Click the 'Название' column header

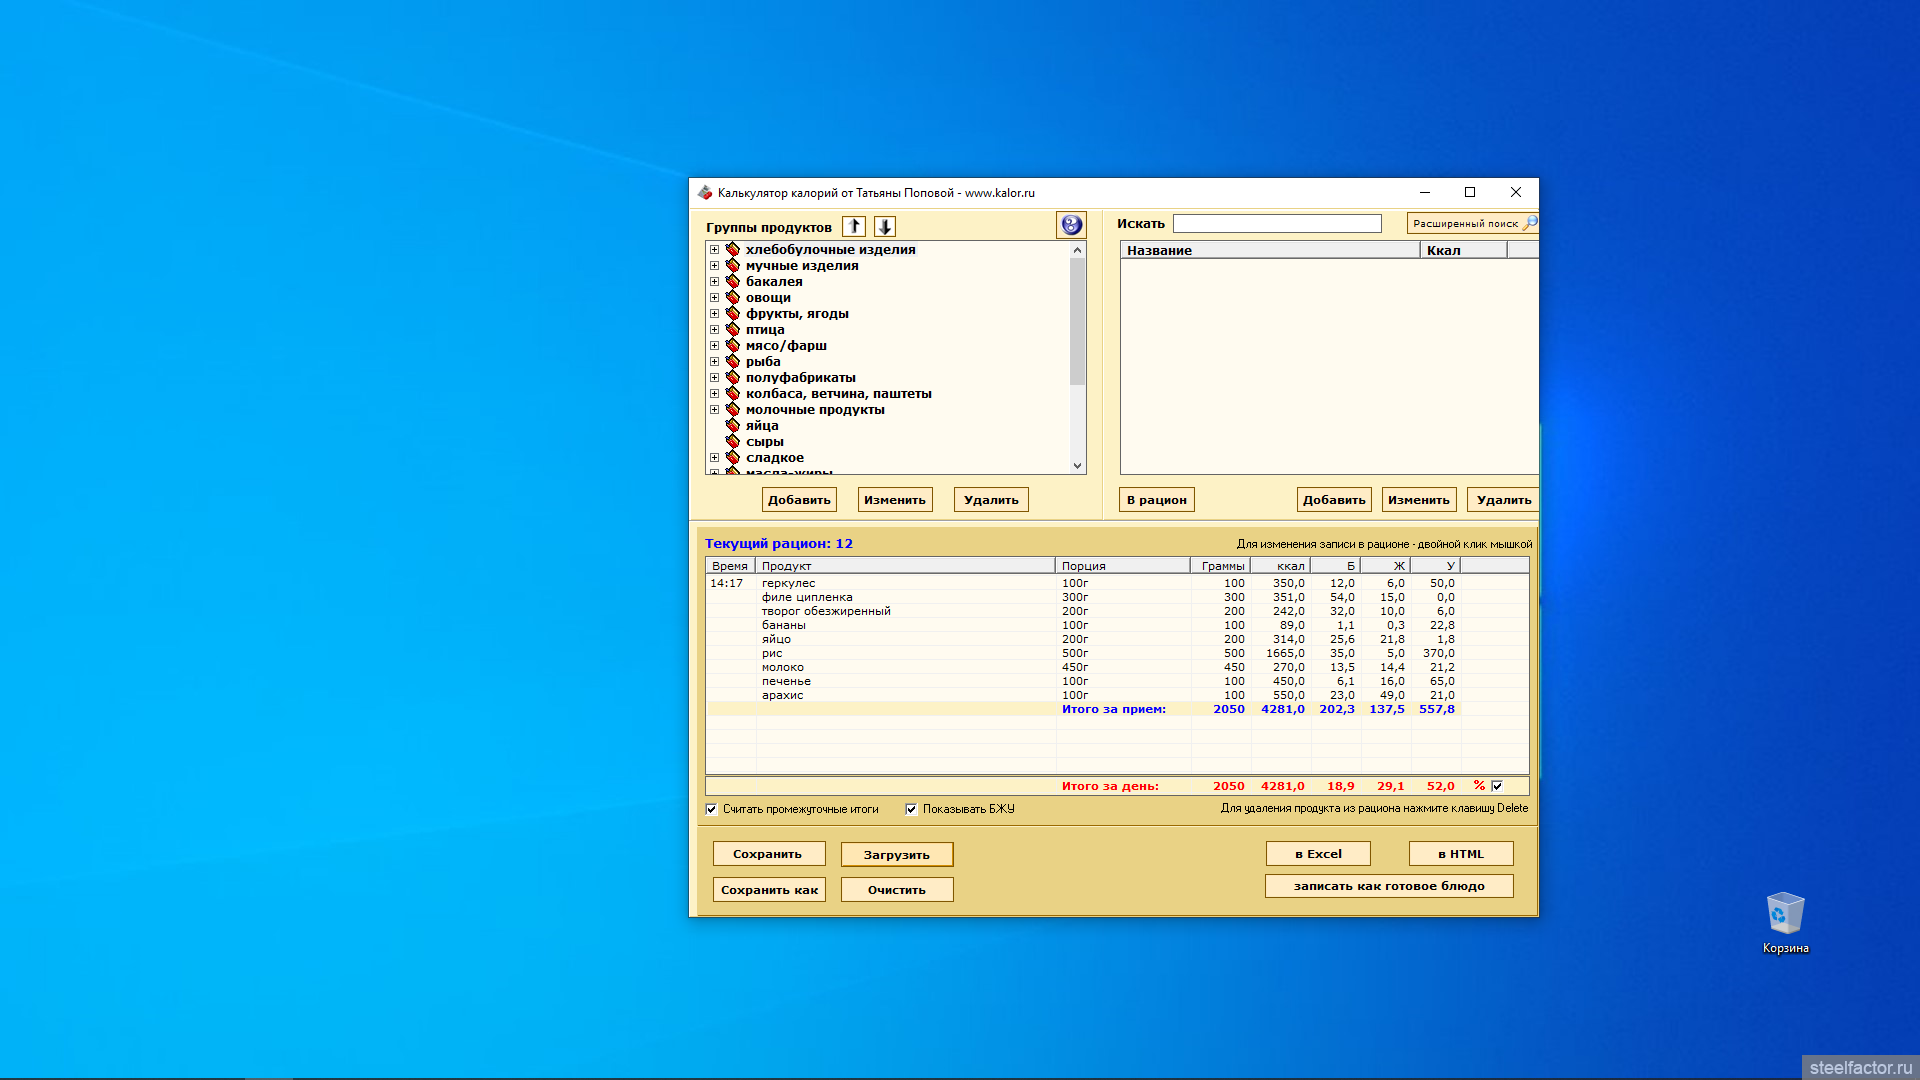1268,251
